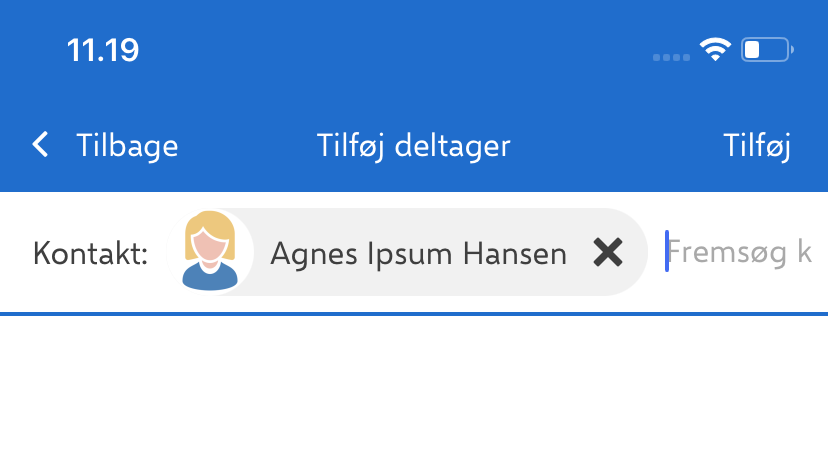
Task: Tap the cellular signal dots
Action: [671, 56]
